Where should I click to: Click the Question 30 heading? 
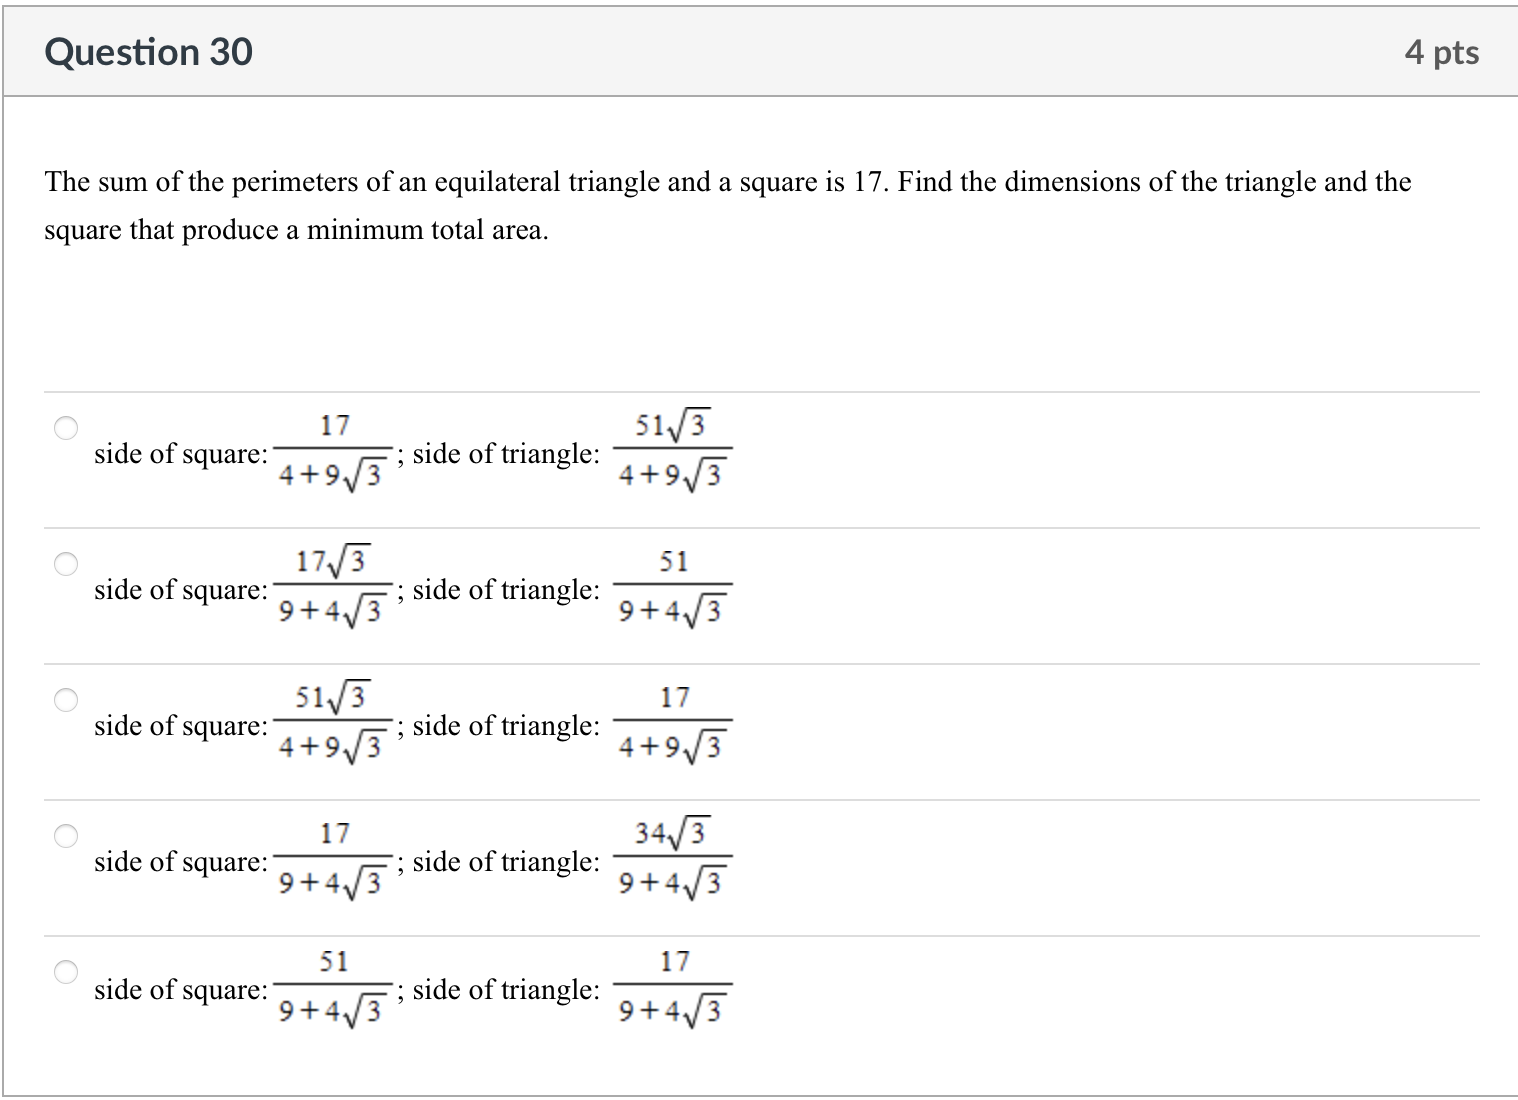pyautogui.click(x=148, y=52)
